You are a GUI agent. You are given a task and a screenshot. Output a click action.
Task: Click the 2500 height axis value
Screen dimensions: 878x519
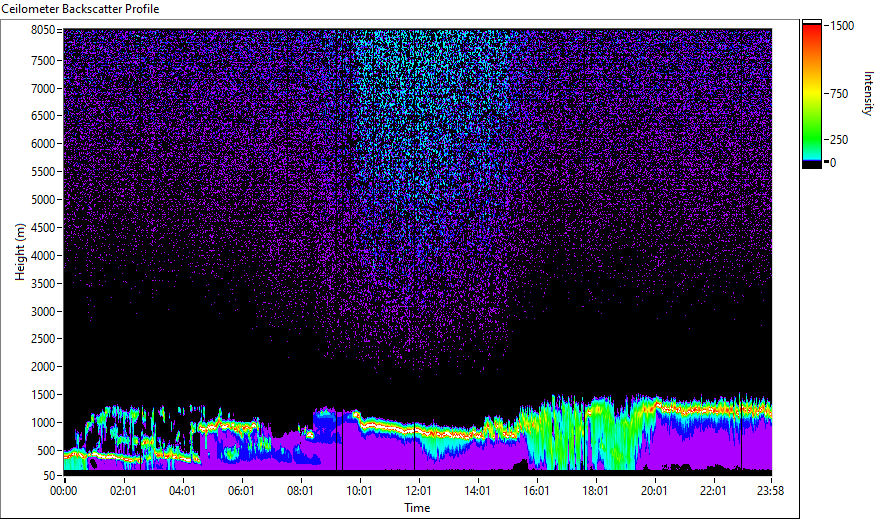43,339
